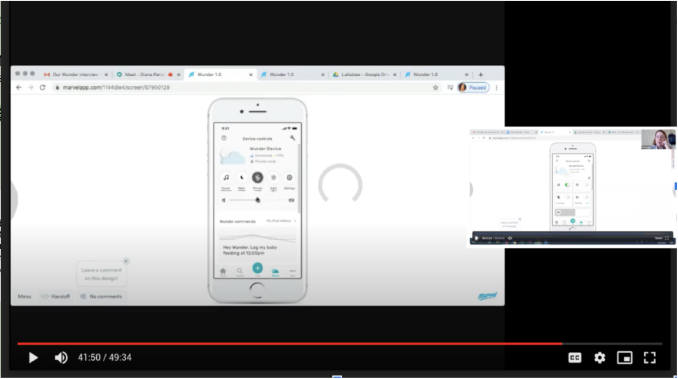
Task: Switch to the Wunder 1.0 tab before Lullabies
Action: 292,74
